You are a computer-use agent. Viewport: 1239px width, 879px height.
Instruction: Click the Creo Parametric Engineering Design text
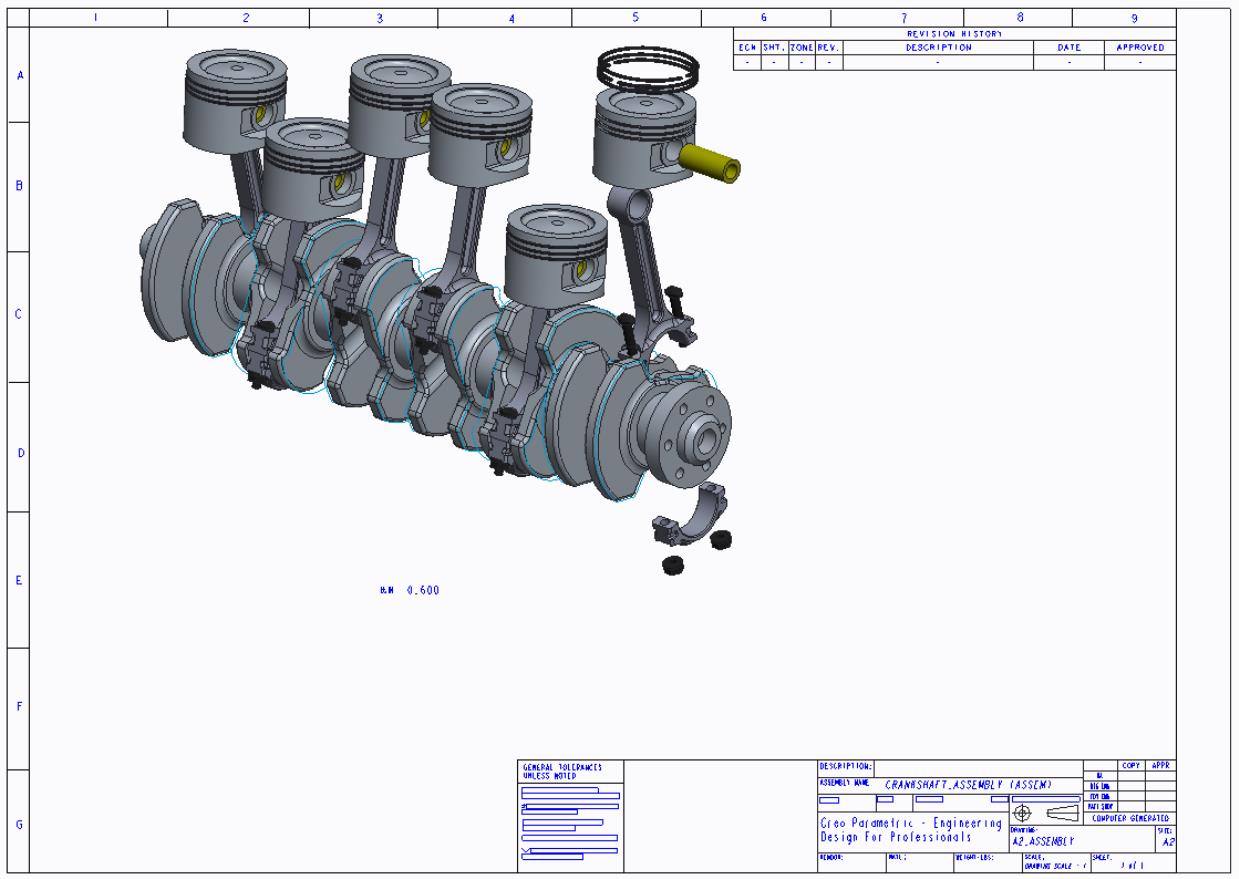(x=910, y=829)
